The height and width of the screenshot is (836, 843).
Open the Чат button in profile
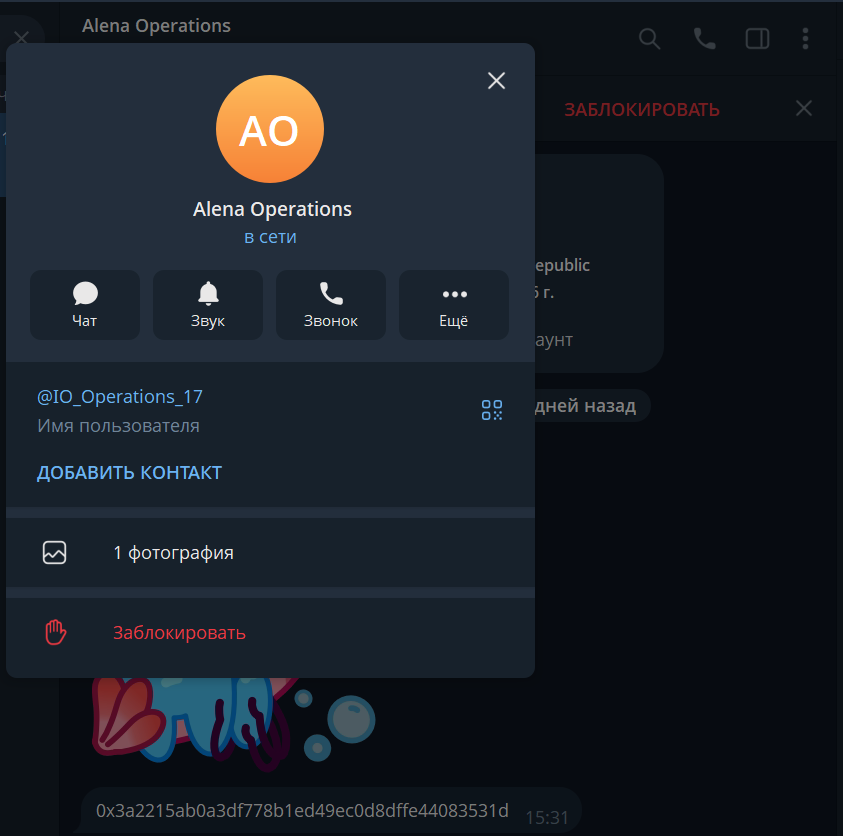click(85, 305)
